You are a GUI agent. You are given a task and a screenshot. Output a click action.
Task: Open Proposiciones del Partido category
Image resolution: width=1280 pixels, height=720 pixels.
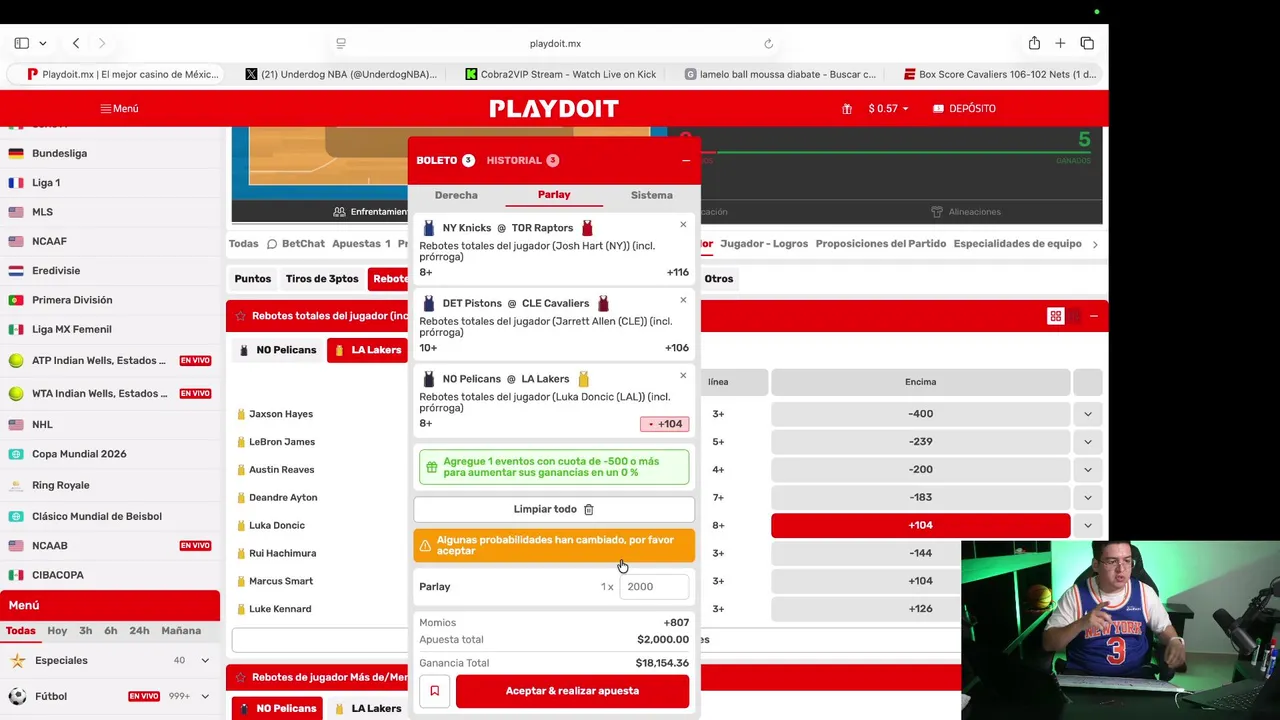coord(880,243)
